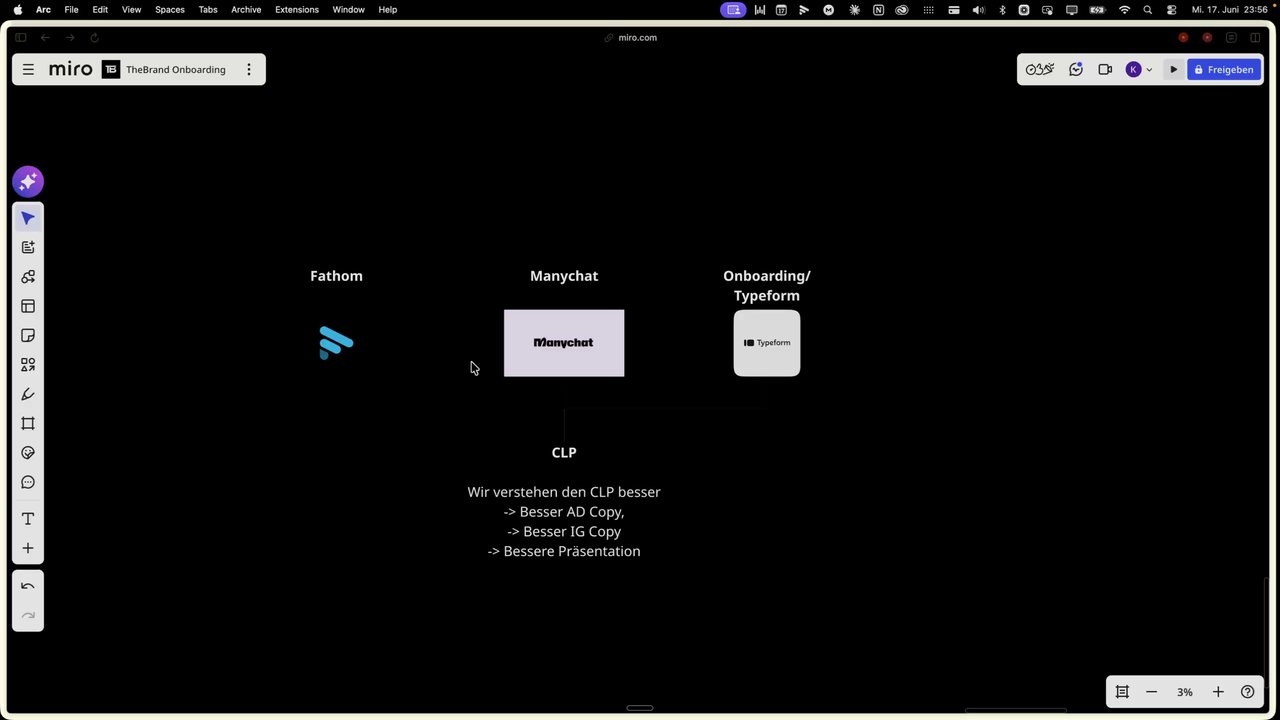Open timer and activities tools
Screen dimensions: 1280x720
[x=1040, y=70]
